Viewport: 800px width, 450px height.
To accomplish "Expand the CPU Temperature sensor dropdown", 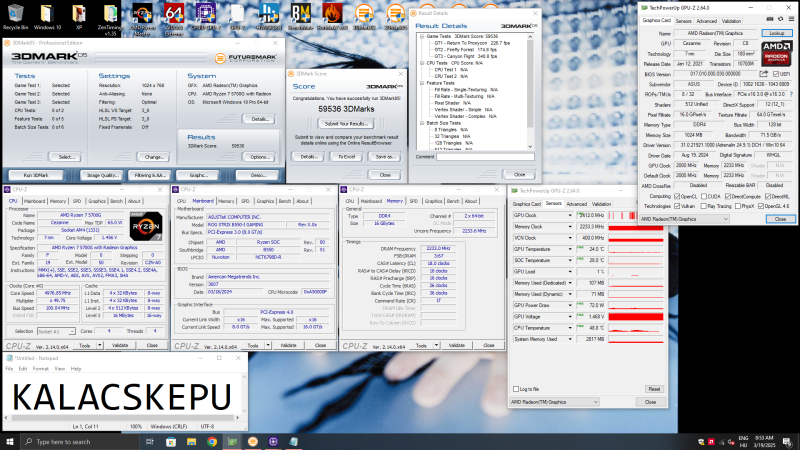I will pyautogui.click(x=570, y=328).
